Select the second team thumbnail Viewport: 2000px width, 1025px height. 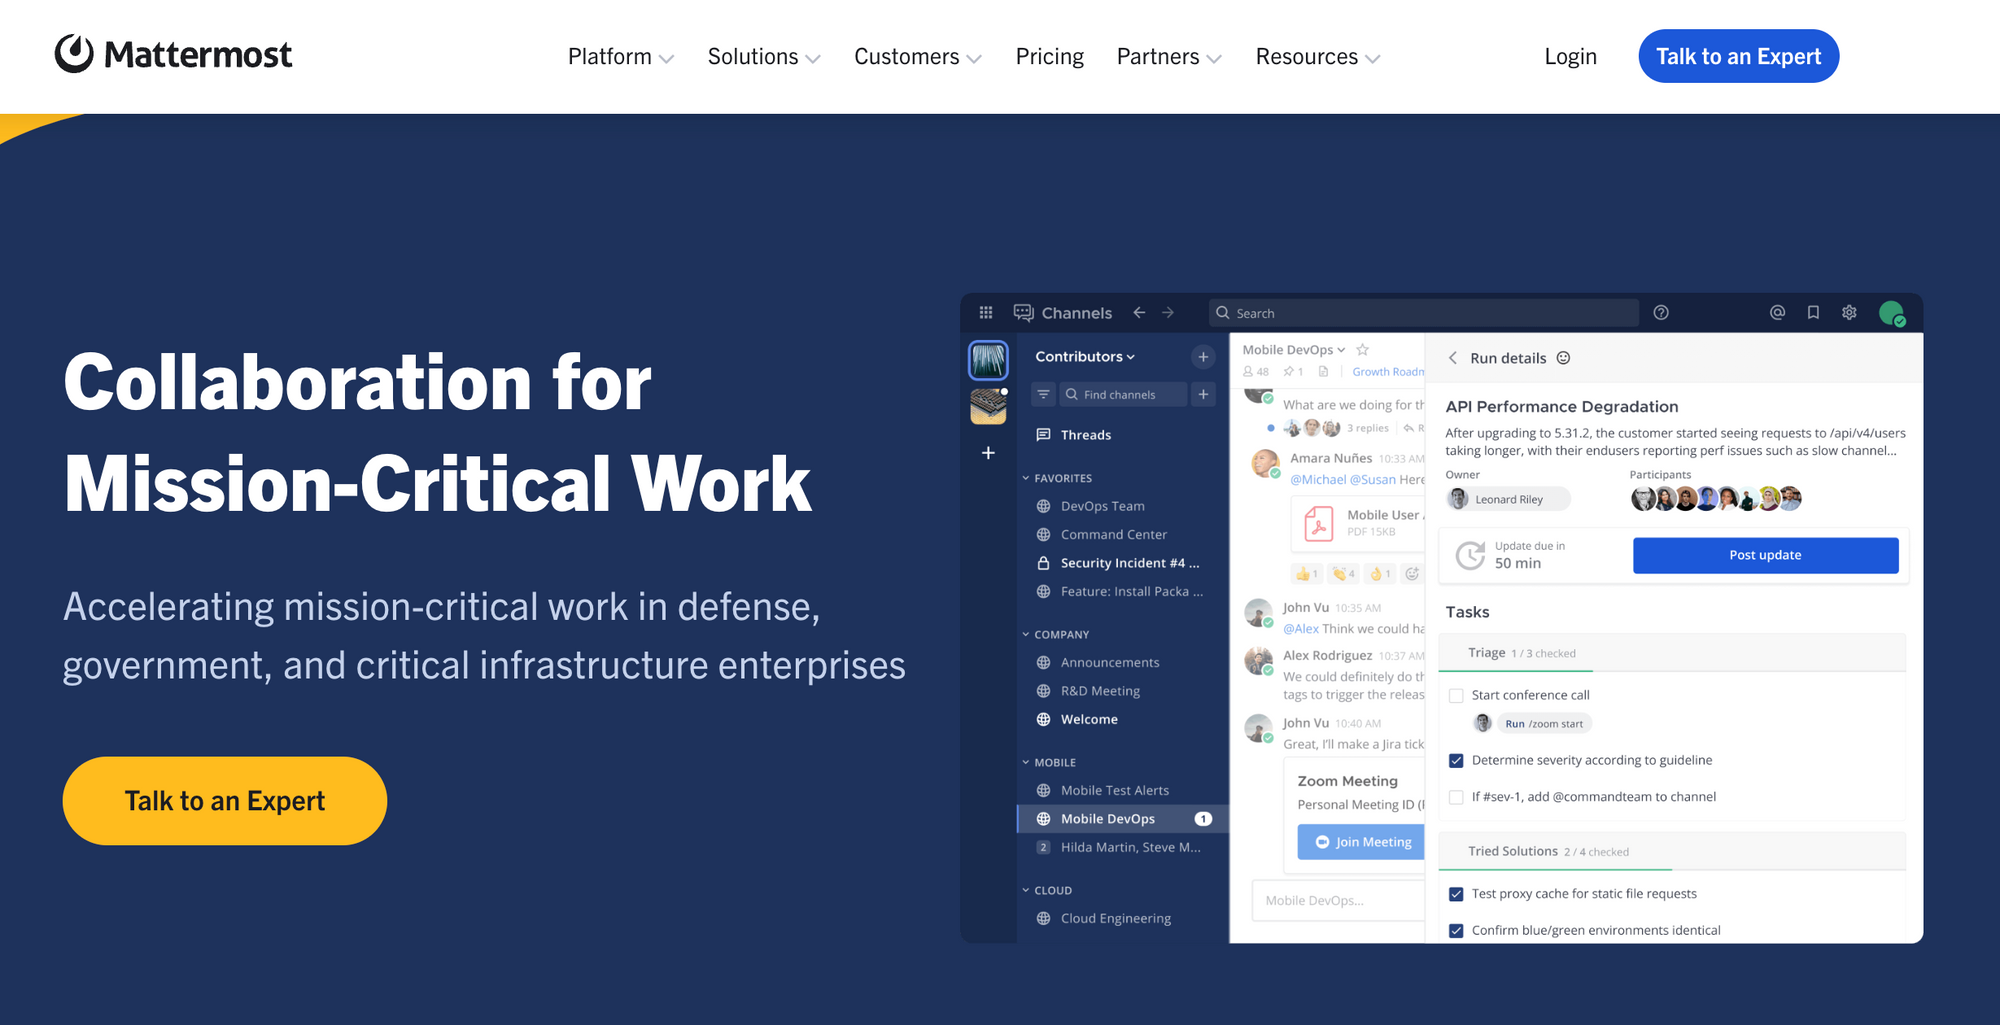point(988,406)
